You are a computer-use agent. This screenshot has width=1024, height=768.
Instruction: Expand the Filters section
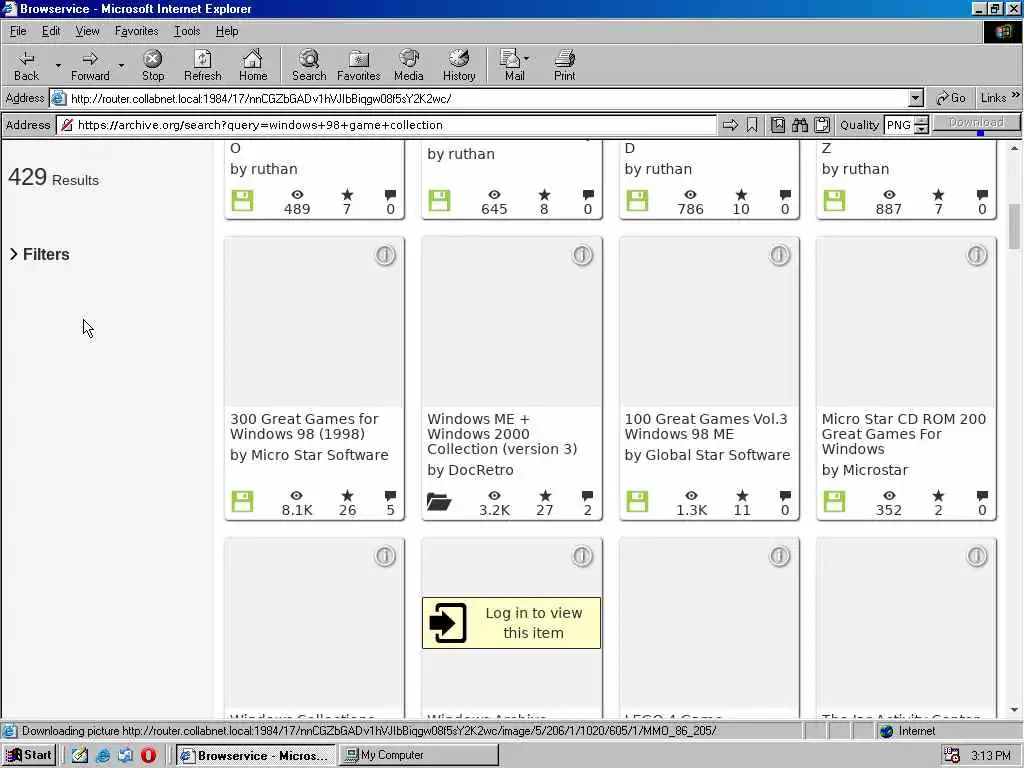coord(39,254)
